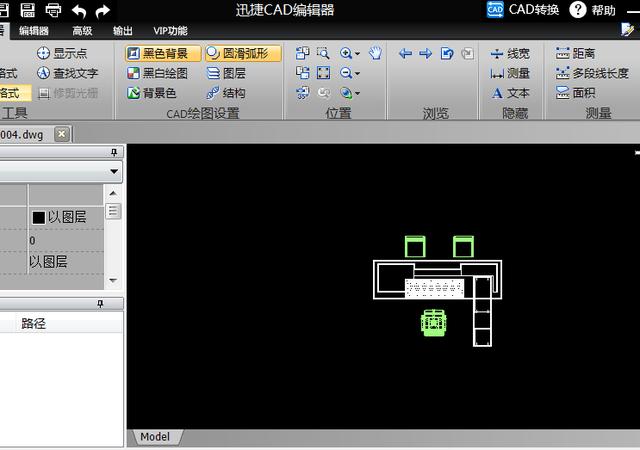
Task: Go forward with the right blue arrow
Action: click(426, 53)
